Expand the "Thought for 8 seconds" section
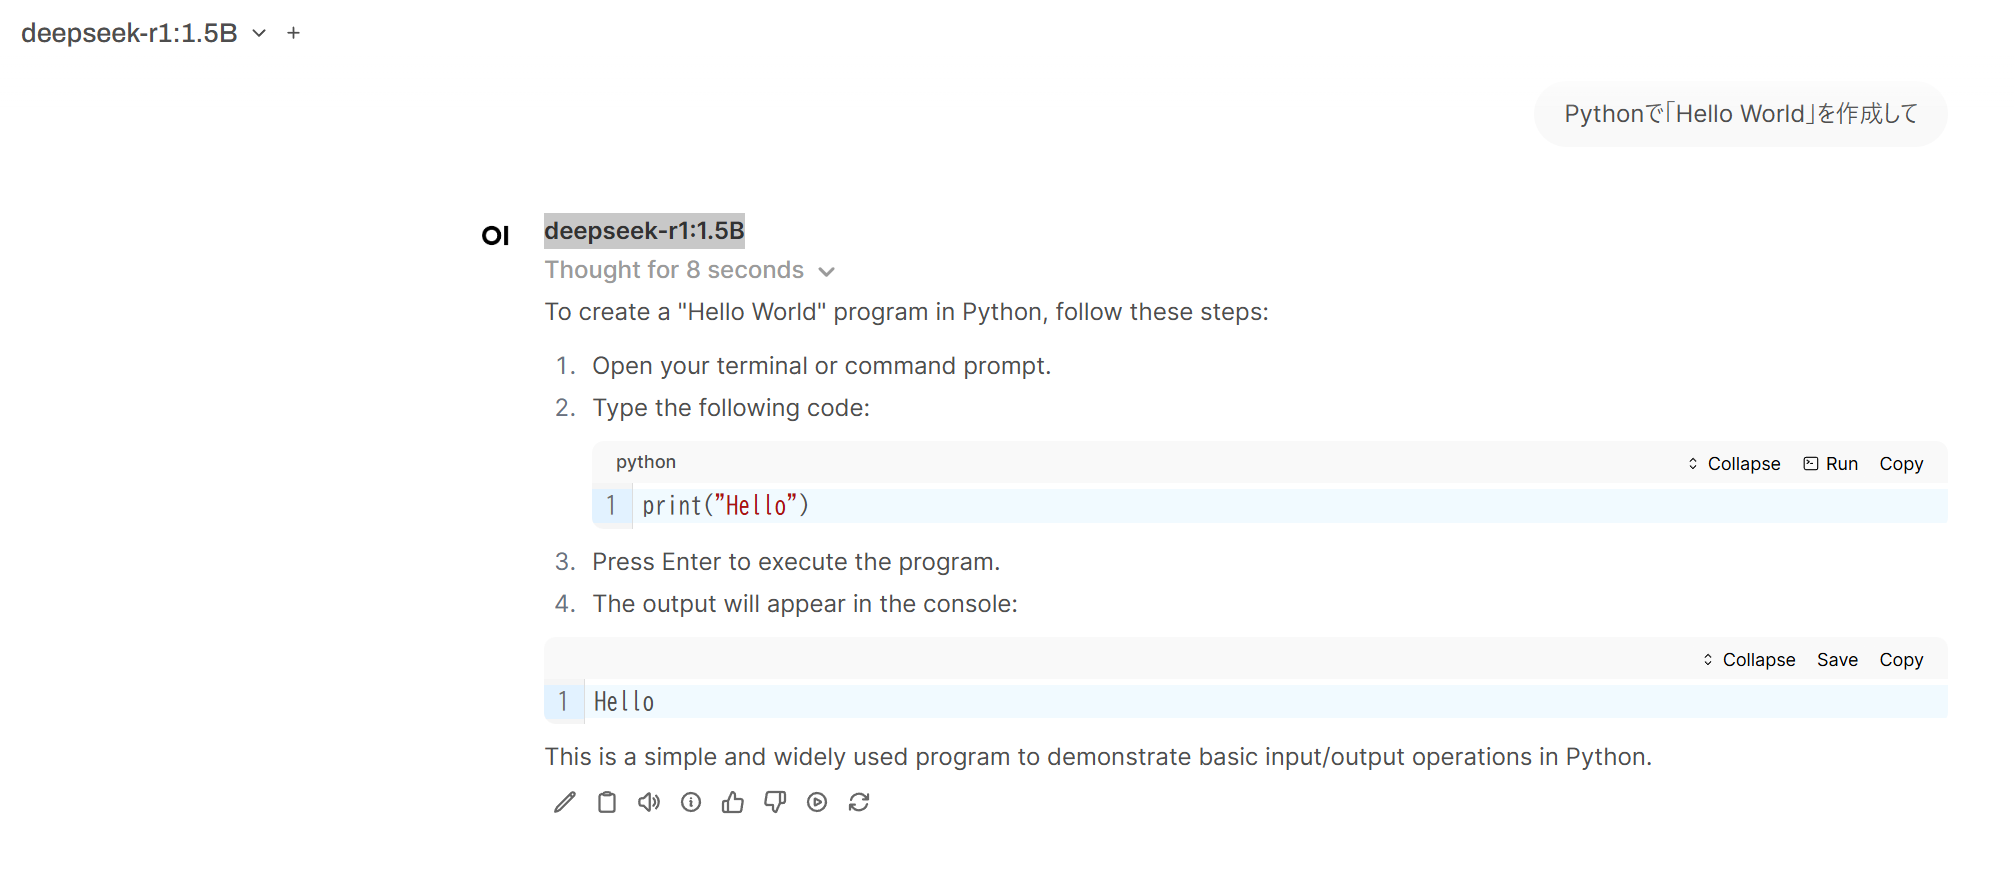Image resolution: width=2014 pixels, height=883 pixels. [x=689, y=271]
